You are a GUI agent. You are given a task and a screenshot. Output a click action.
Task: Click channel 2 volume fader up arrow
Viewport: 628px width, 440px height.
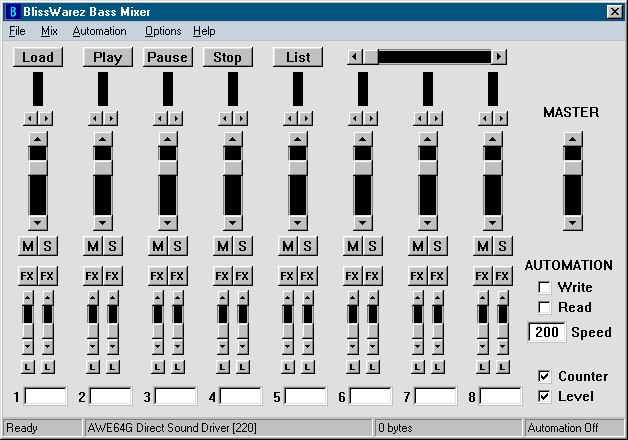103,139
